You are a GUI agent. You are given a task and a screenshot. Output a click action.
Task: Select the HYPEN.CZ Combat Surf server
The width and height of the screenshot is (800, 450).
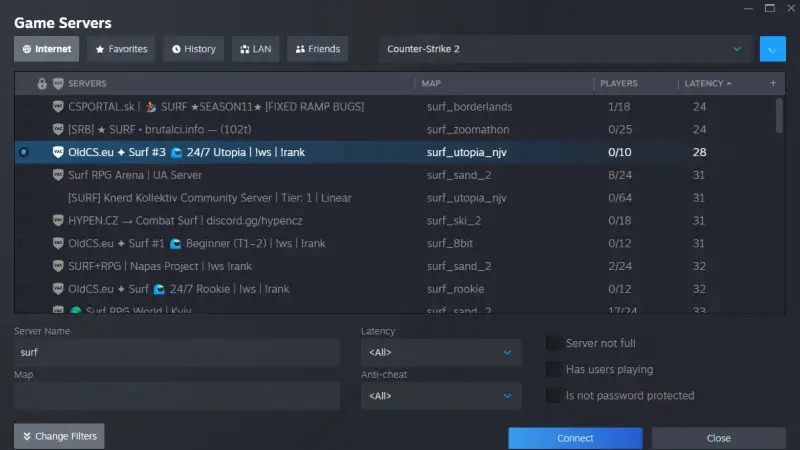point(399,220)
